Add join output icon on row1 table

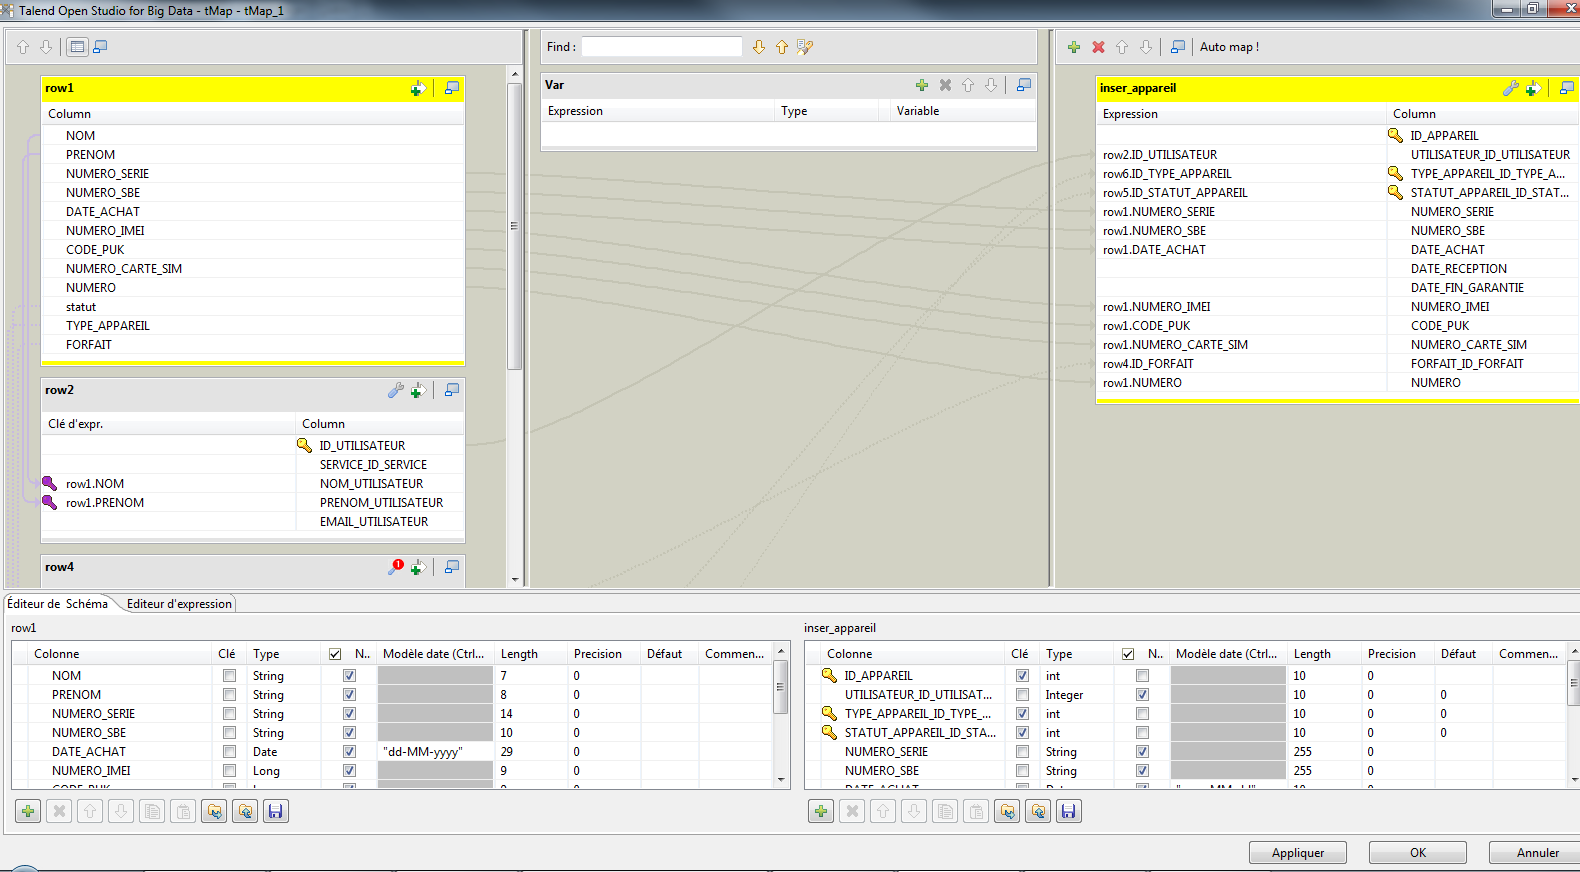point(418,88)
